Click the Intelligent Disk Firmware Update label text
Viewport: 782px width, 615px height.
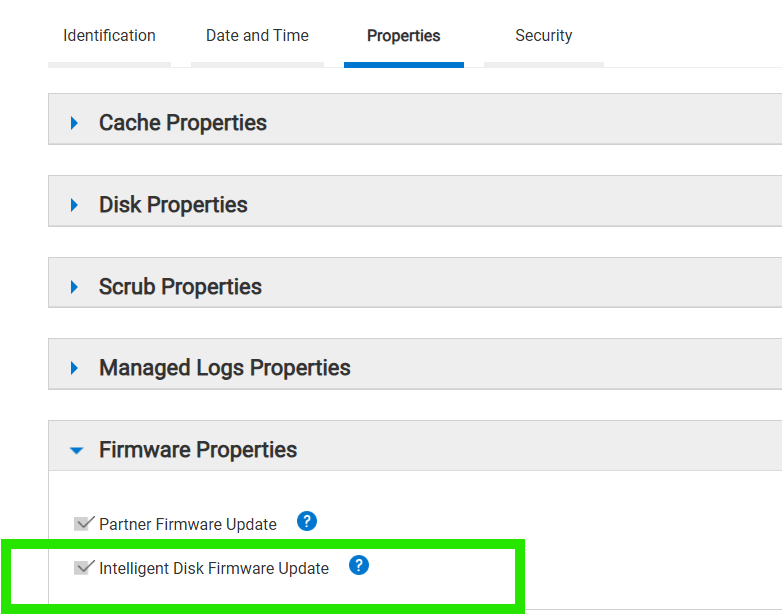pyautogui.click(x=214, y=568)
